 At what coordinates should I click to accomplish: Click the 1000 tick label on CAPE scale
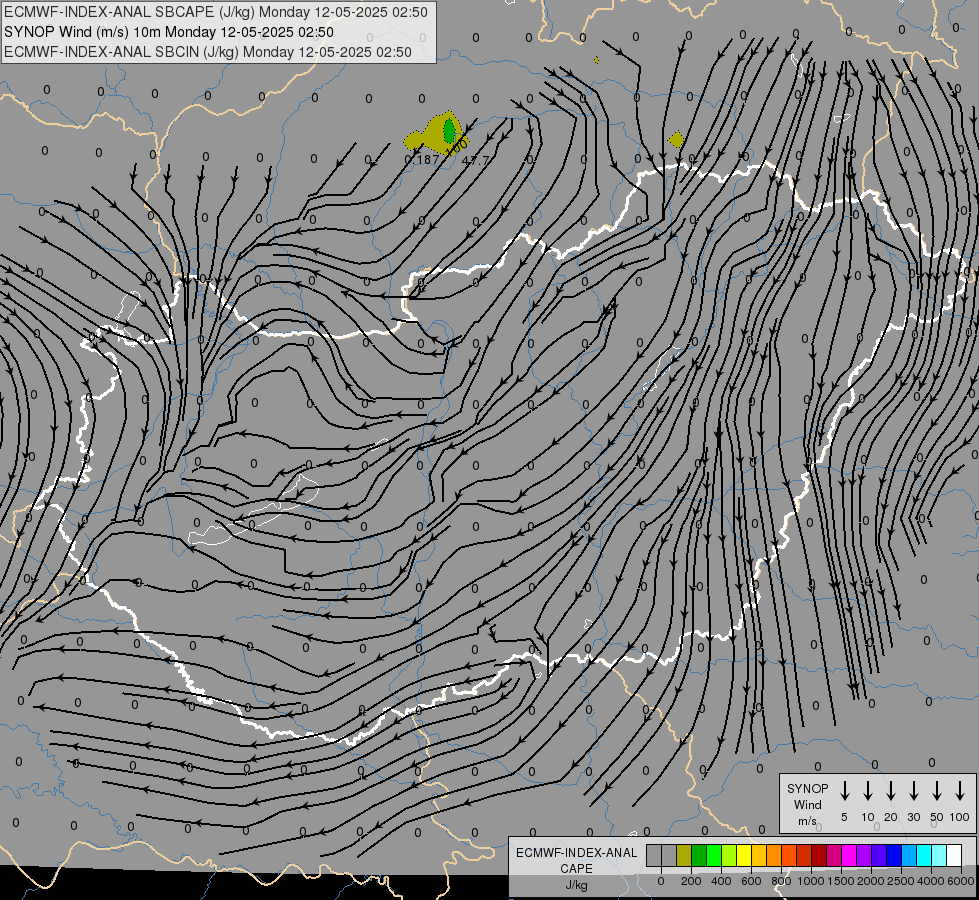[811, 881]
